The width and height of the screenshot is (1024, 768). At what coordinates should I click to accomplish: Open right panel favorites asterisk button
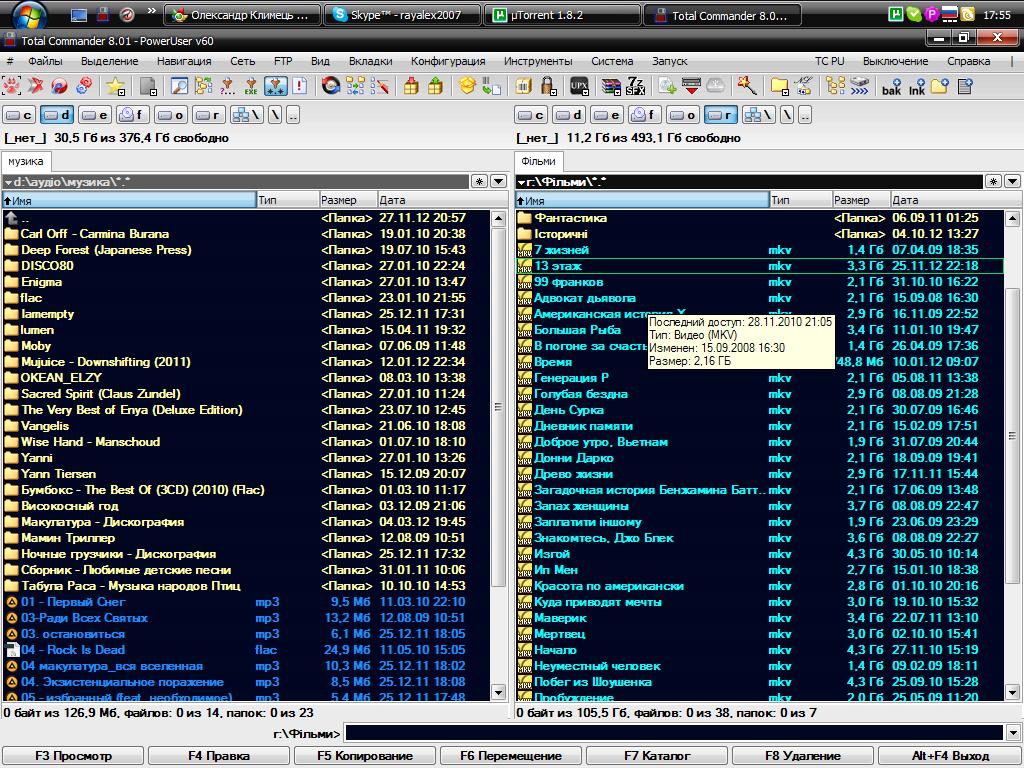point(993,182)
